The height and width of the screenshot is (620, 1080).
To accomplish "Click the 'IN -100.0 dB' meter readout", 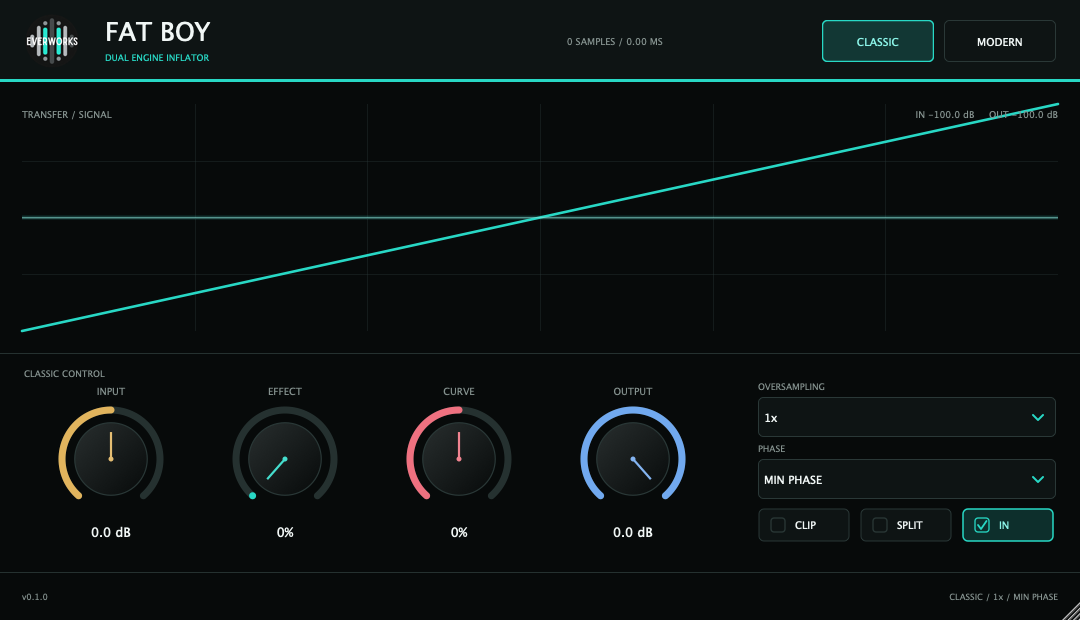I will tap(944, 114).
